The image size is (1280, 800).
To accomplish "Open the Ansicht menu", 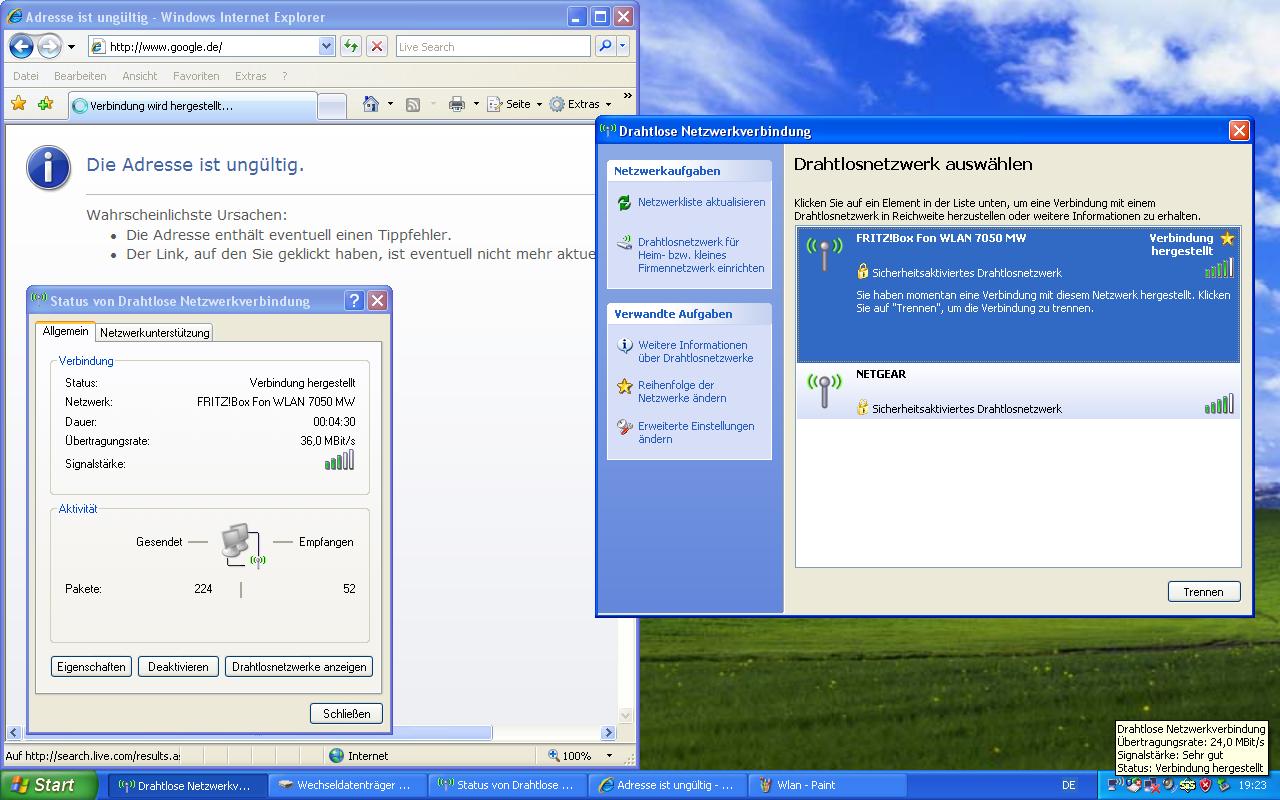I will point(140,76).
